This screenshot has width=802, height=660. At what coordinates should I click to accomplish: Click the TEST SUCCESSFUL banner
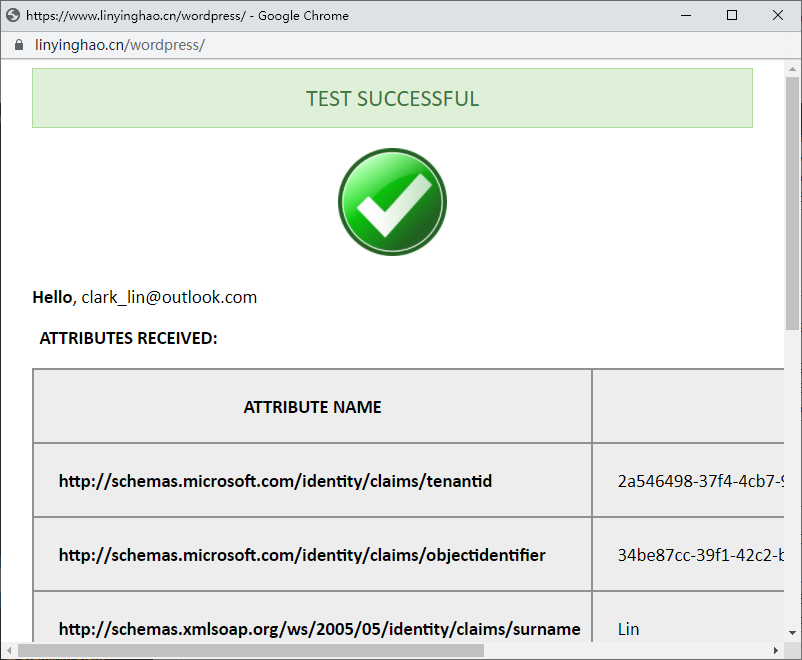(392, 98)
